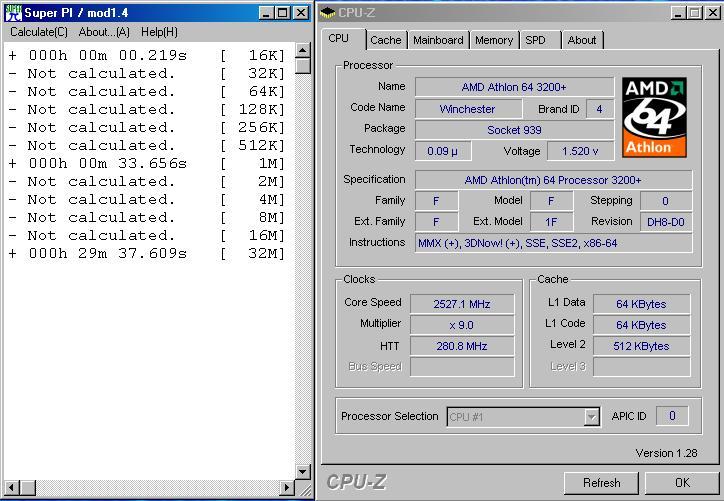Click Super PI horizontal scrollbar right arrow
Screen dimensions: 724x501
pos(287,487)
